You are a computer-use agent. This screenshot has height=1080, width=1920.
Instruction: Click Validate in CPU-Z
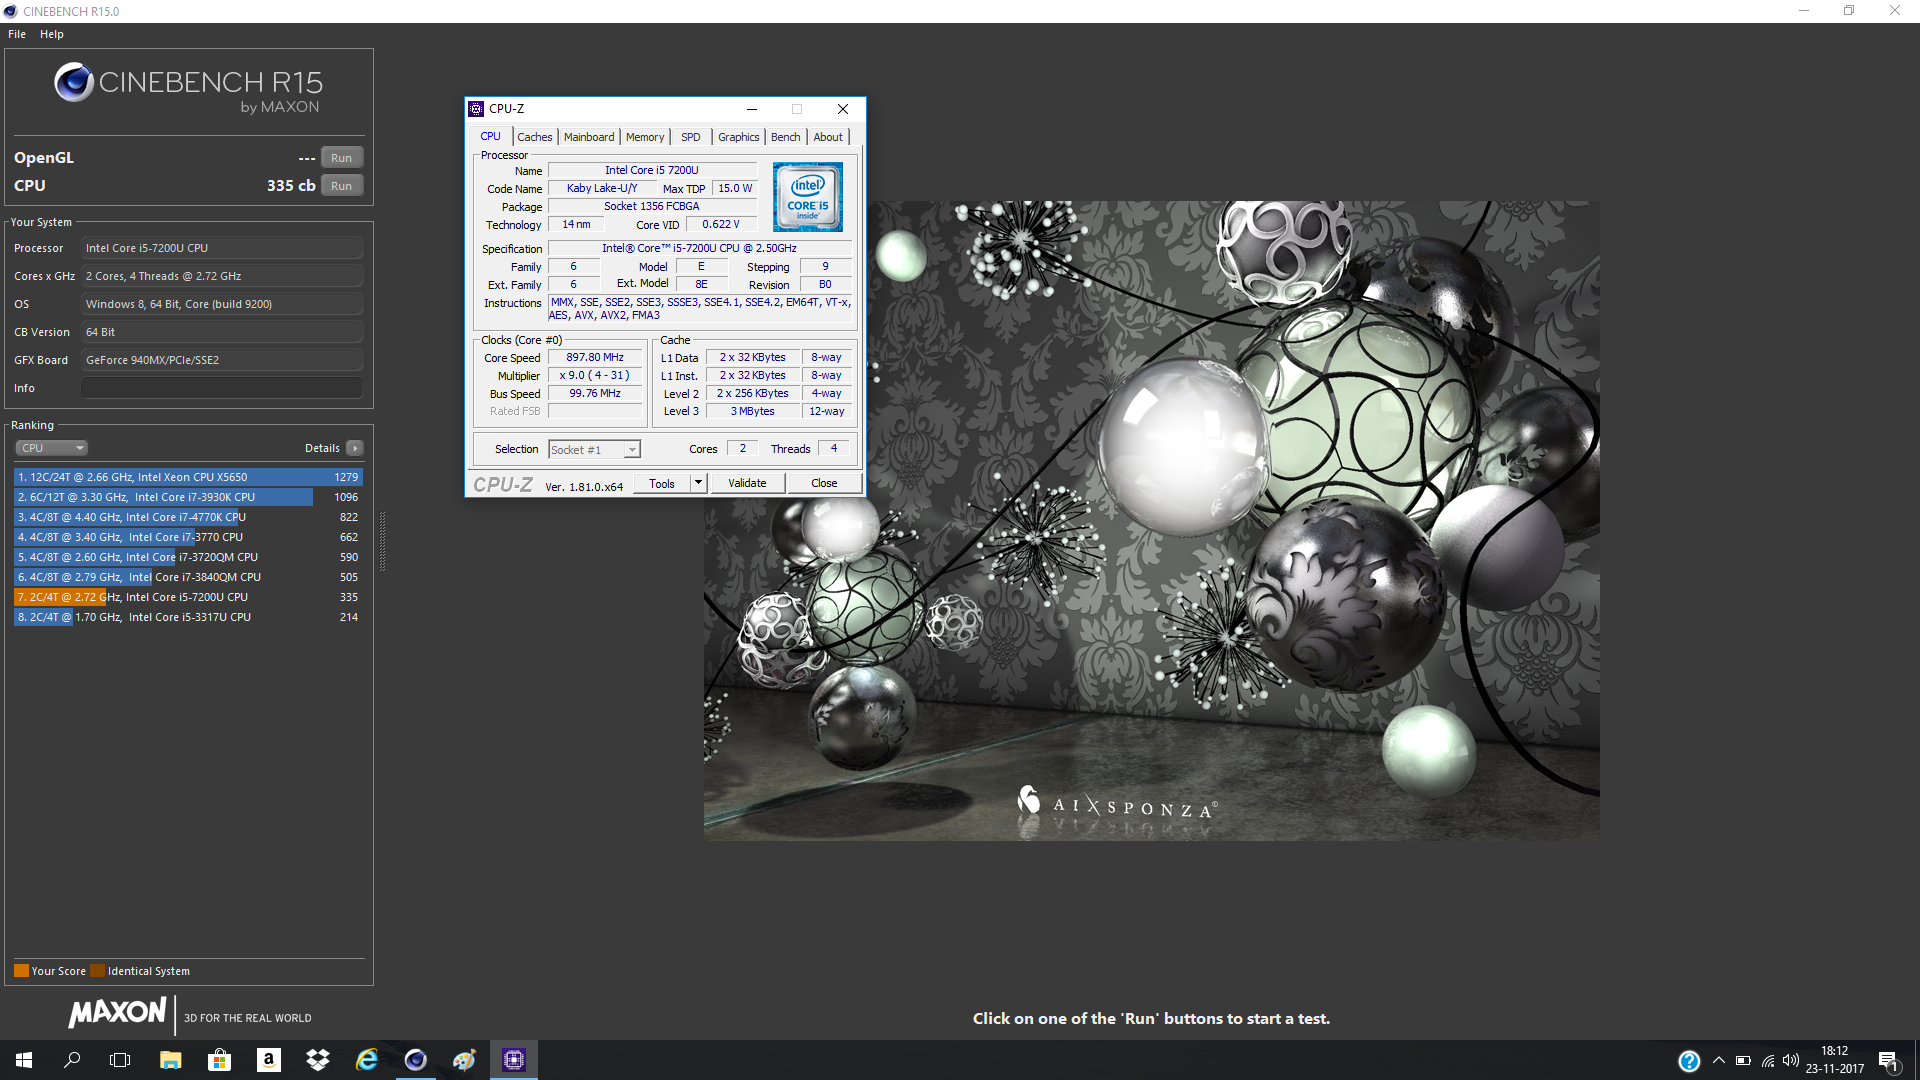[x=747, y=484]
